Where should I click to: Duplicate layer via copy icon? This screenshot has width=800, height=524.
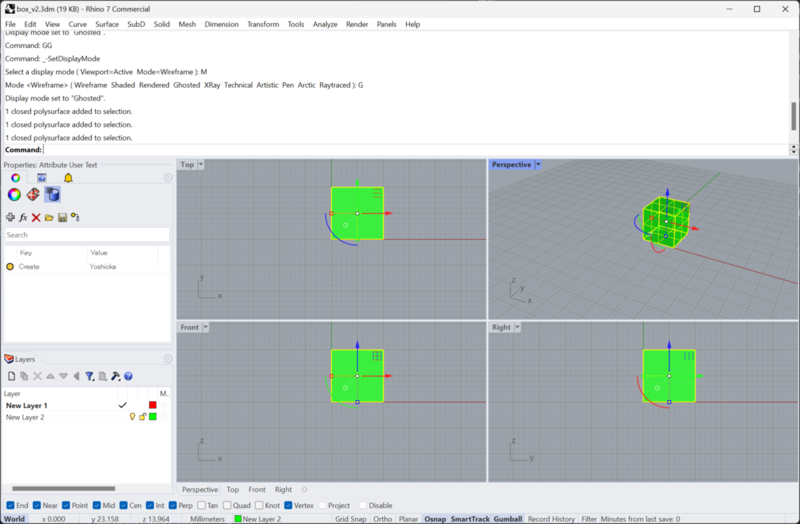(x=24, y=376)
